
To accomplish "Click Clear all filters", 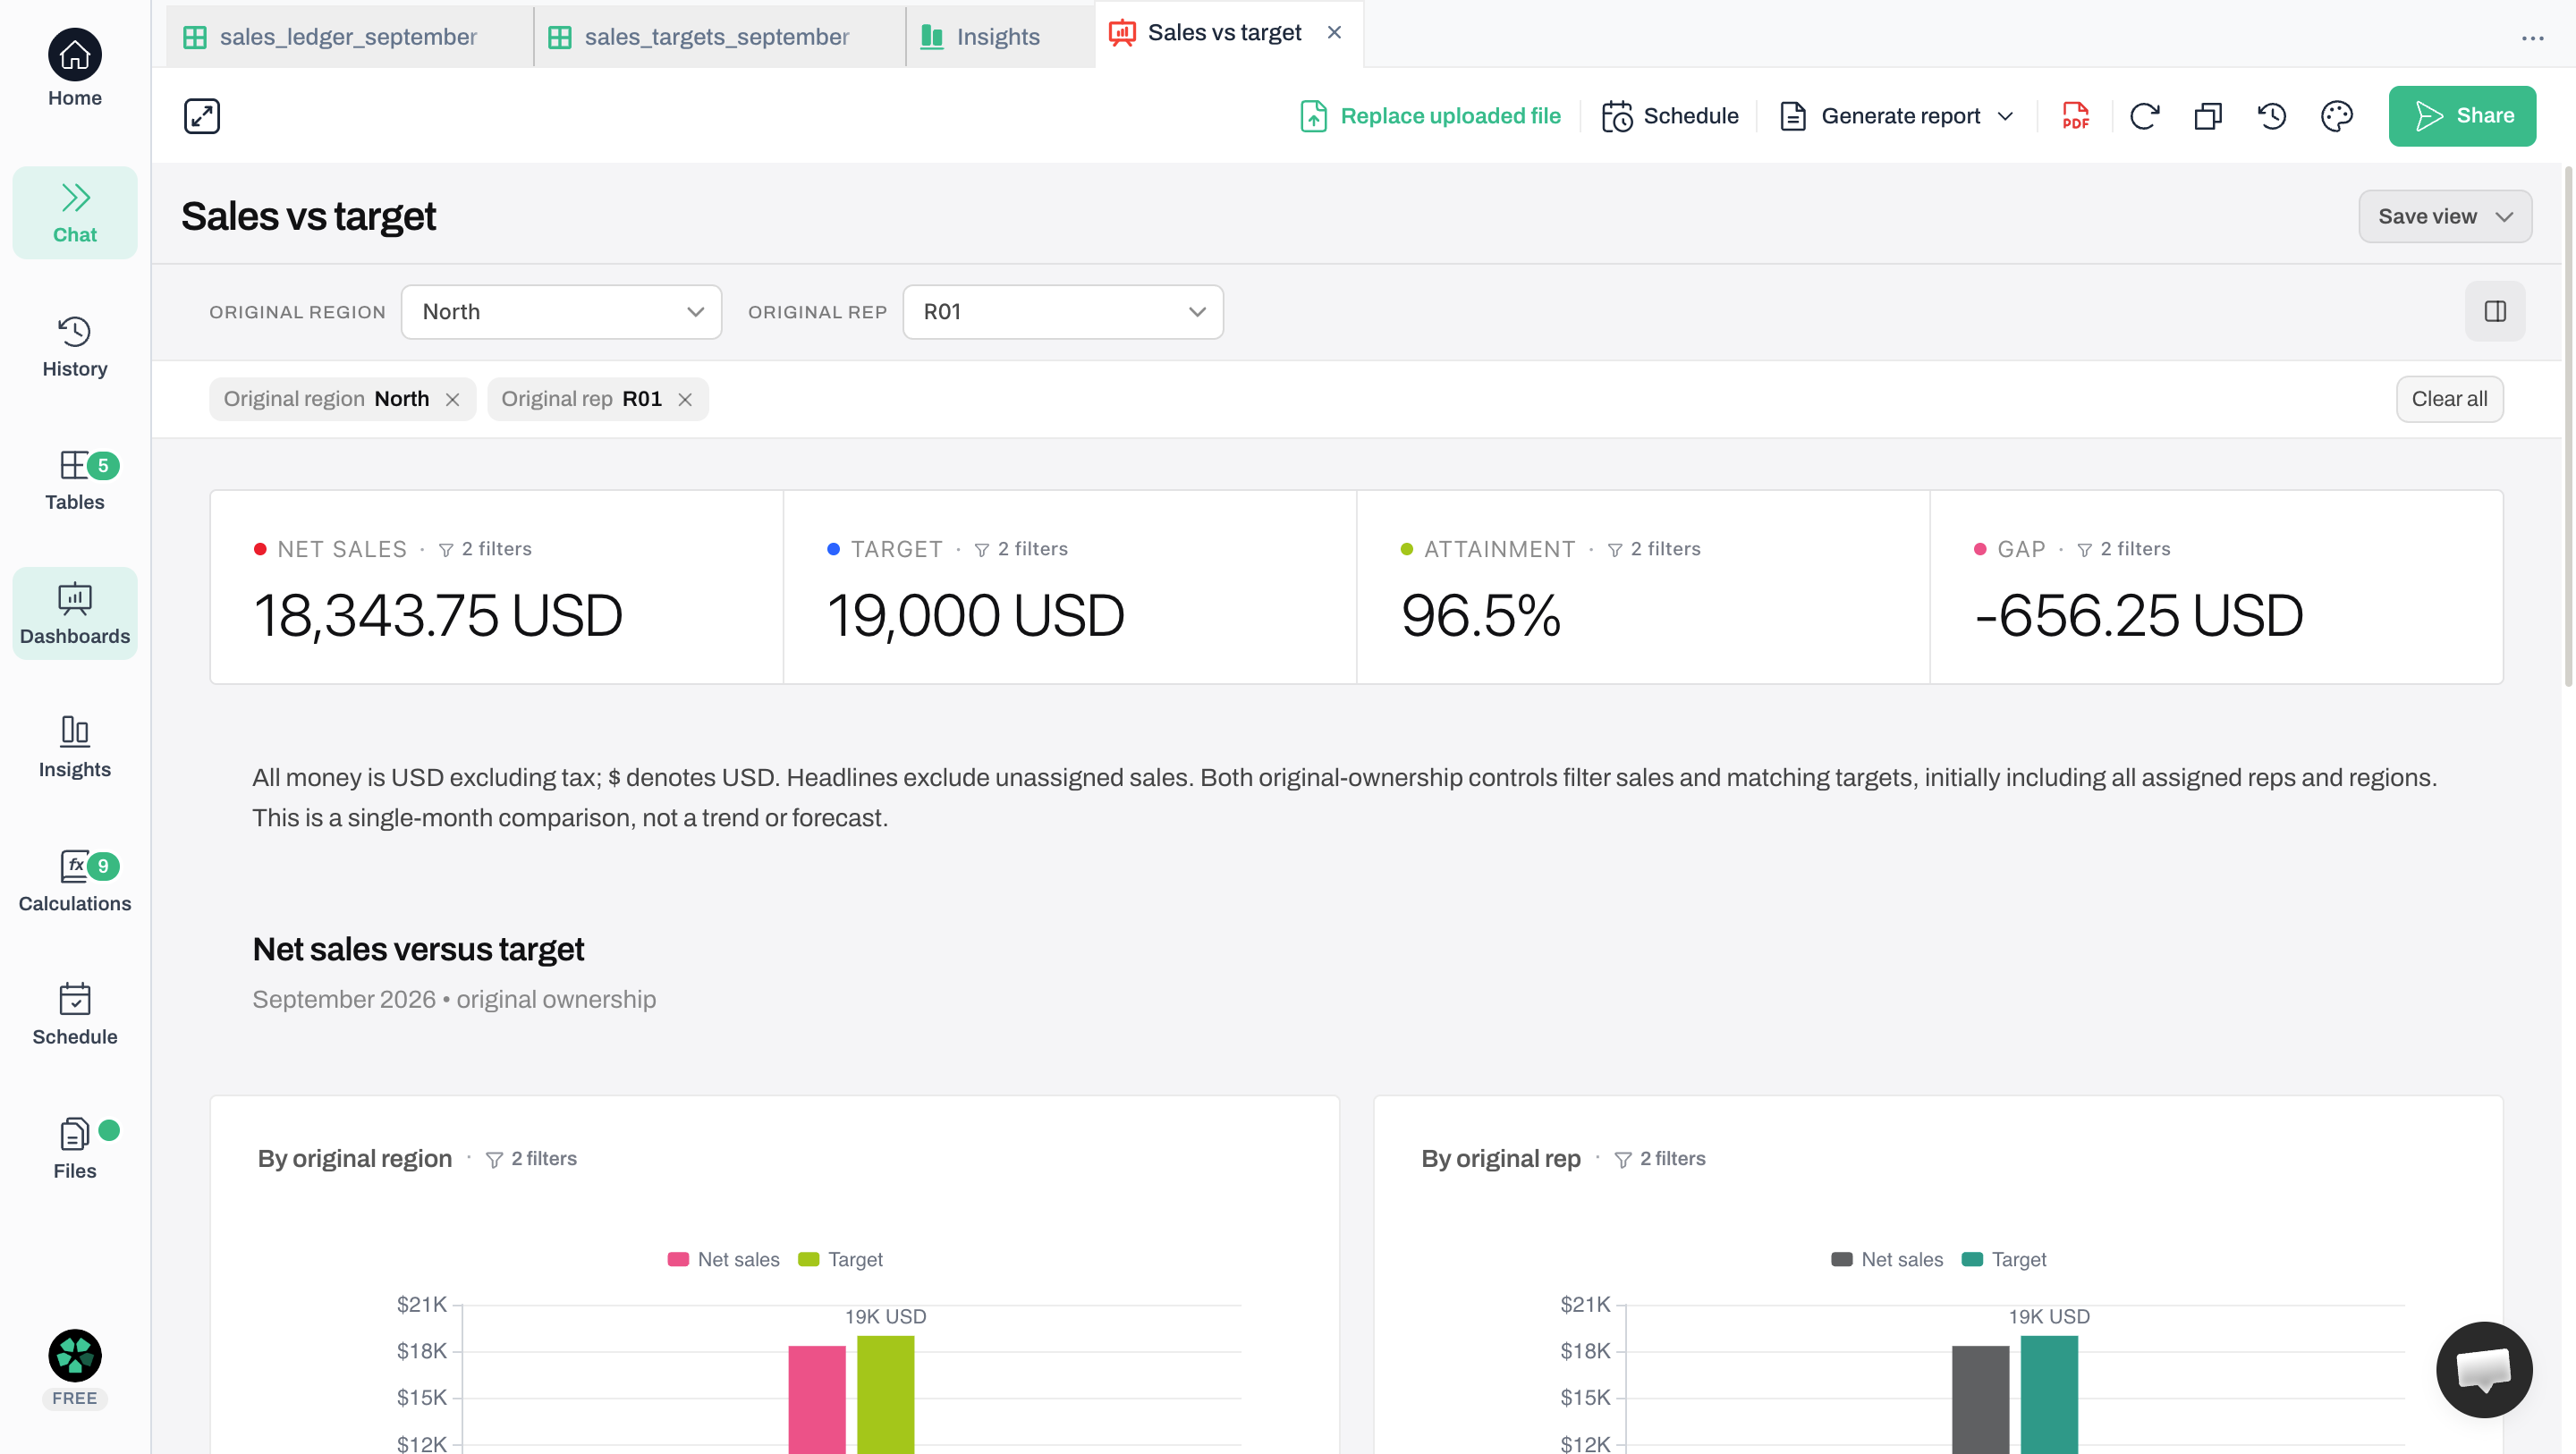I will point(2449,399).
